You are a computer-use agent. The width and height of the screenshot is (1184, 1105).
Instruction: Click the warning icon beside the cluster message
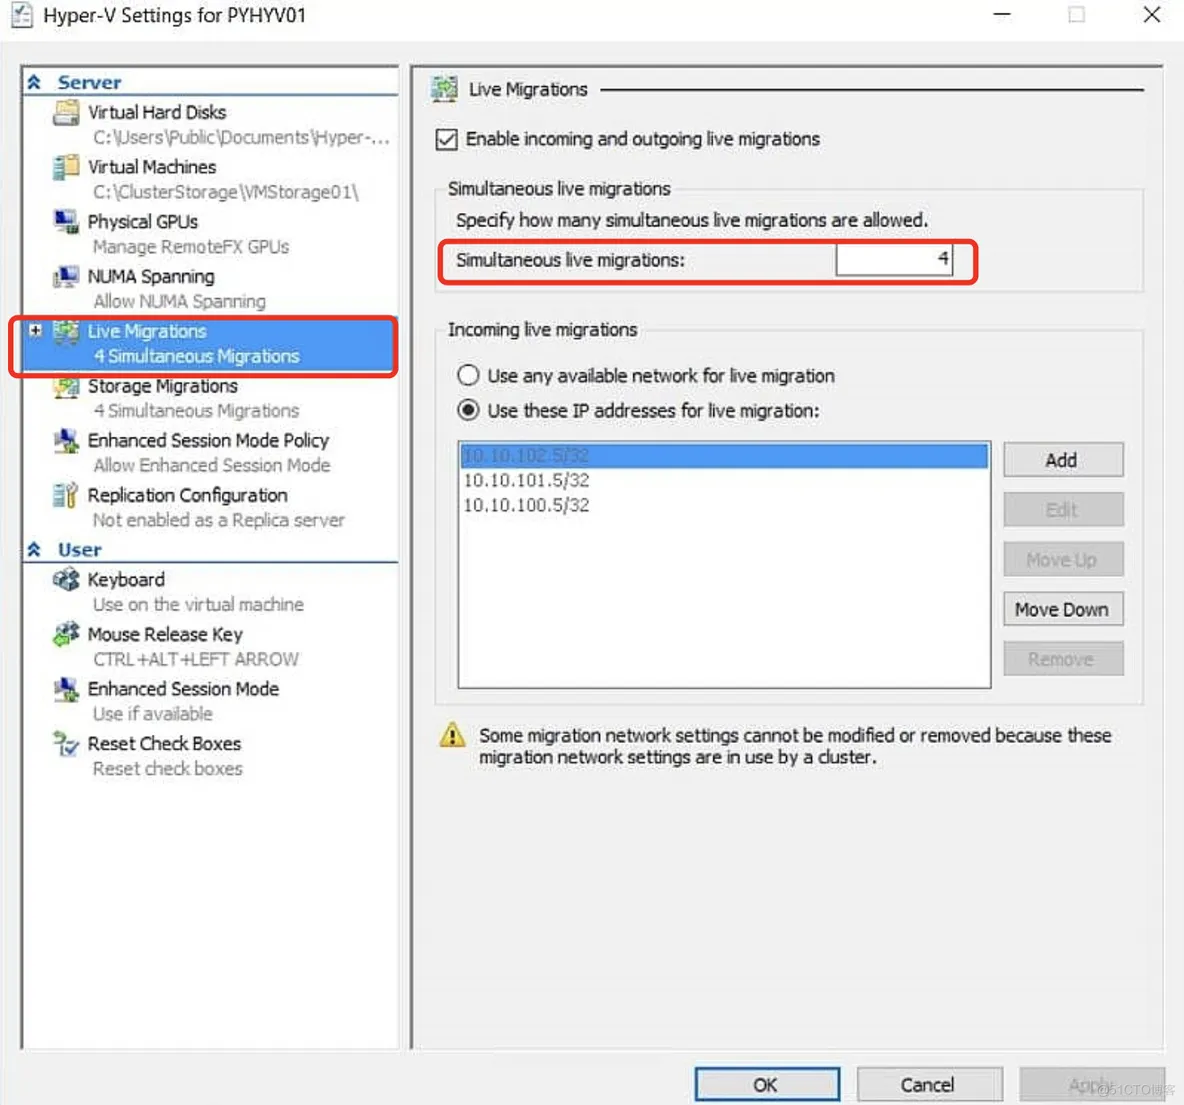coord(452,735)
